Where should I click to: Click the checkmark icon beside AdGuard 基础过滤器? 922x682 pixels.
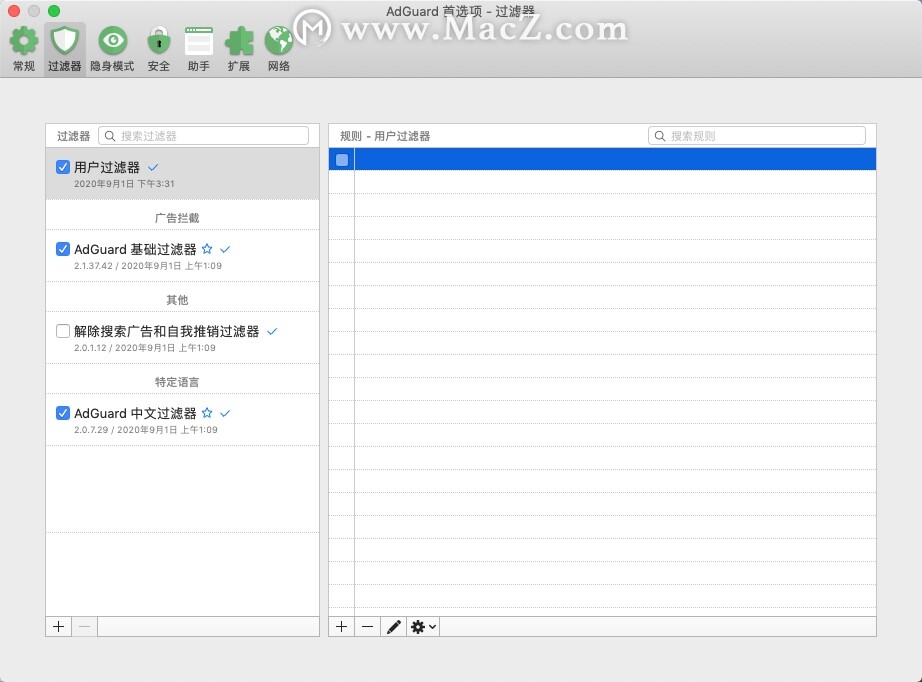(x=225, y=249)
